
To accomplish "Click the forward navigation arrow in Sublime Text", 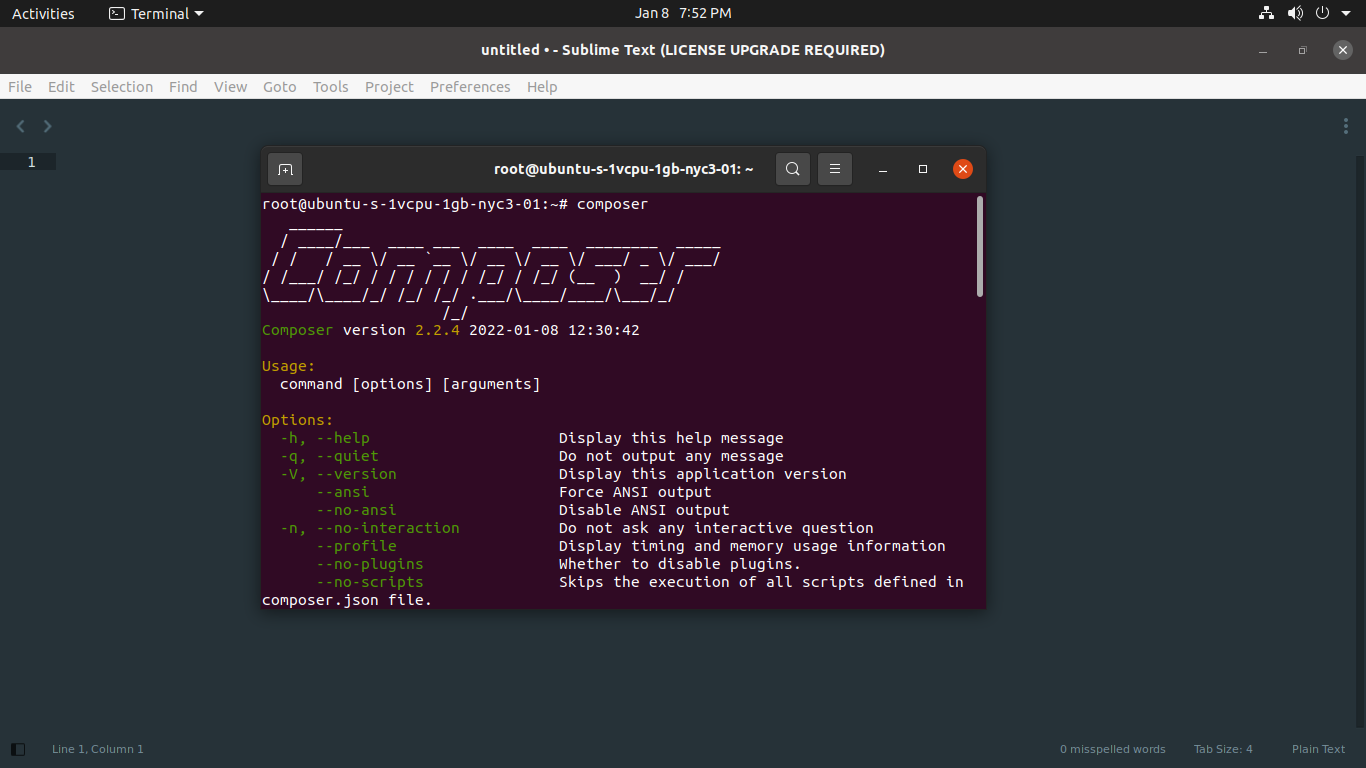I will 47,126.
